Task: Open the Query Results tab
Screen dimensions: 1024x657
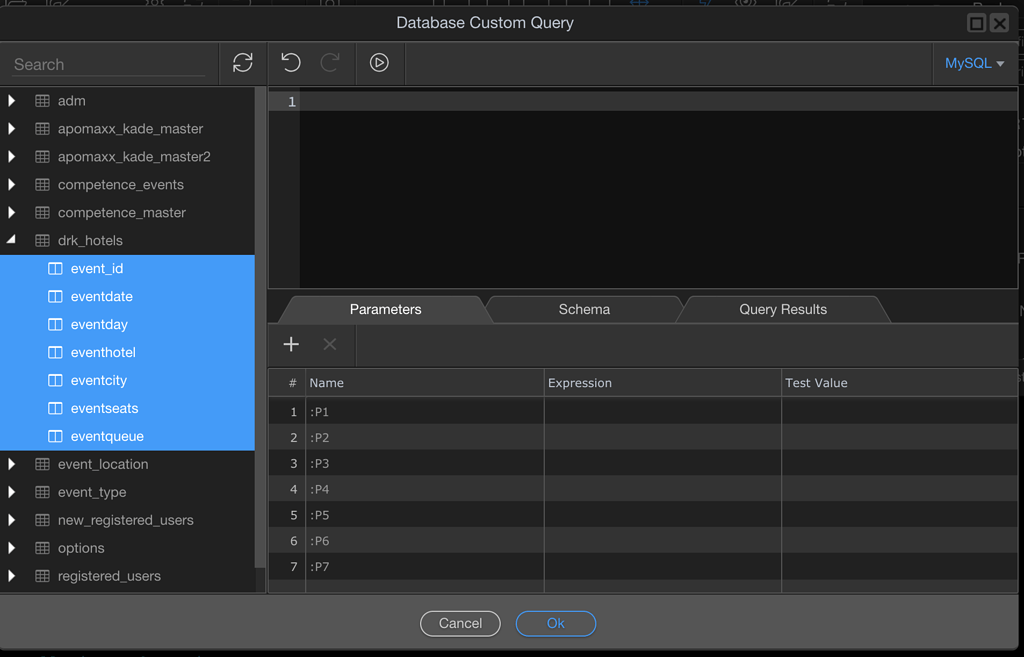Action: click(x=783, y=309)
